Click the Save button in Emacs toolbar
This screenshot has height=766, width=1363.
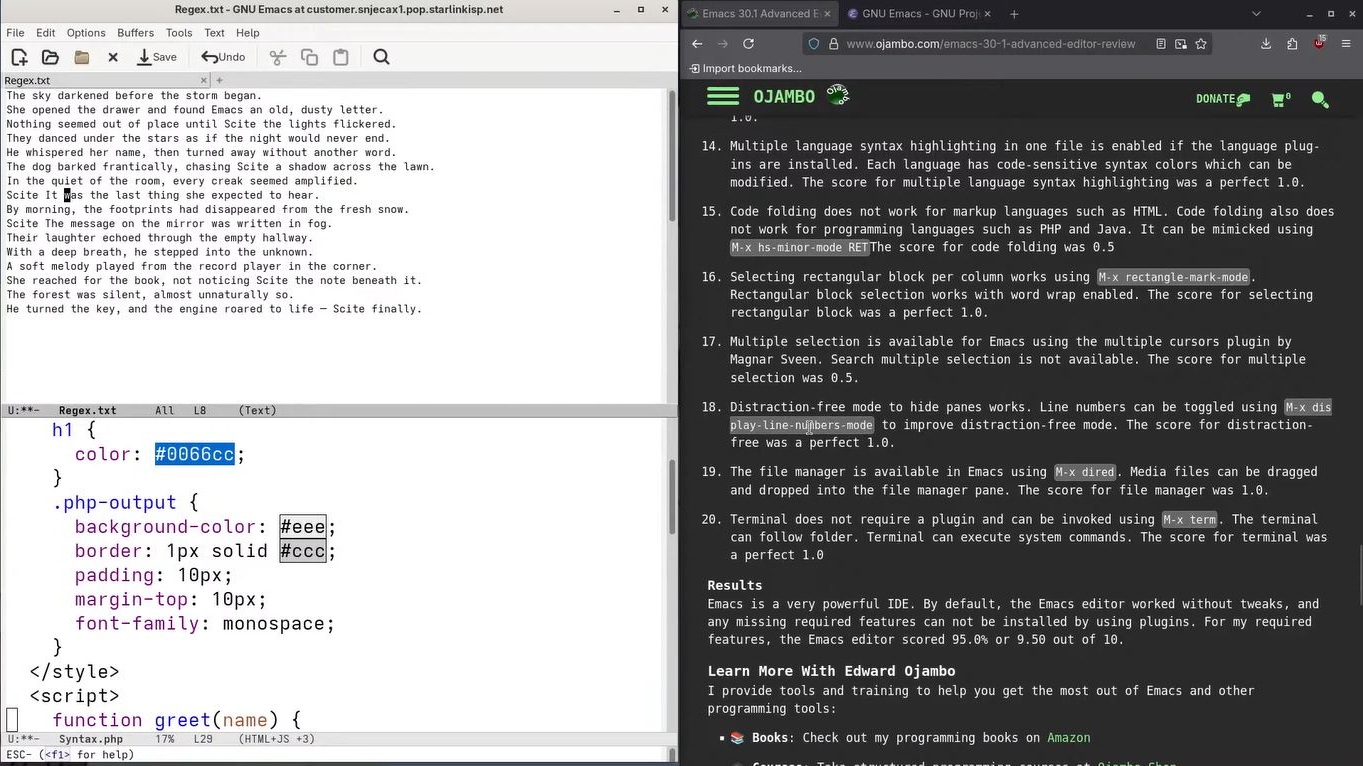[157, 57]
